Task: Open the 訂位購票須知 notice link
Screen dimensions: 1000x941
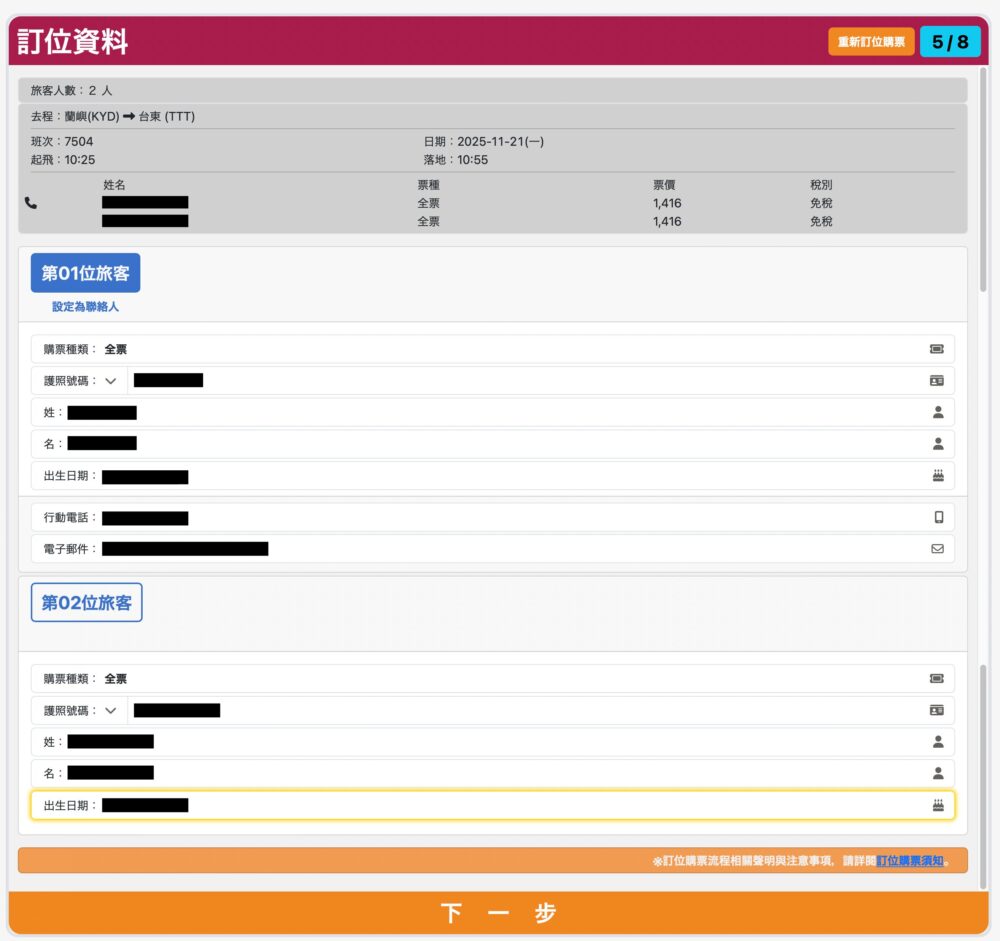Action: 910,860
